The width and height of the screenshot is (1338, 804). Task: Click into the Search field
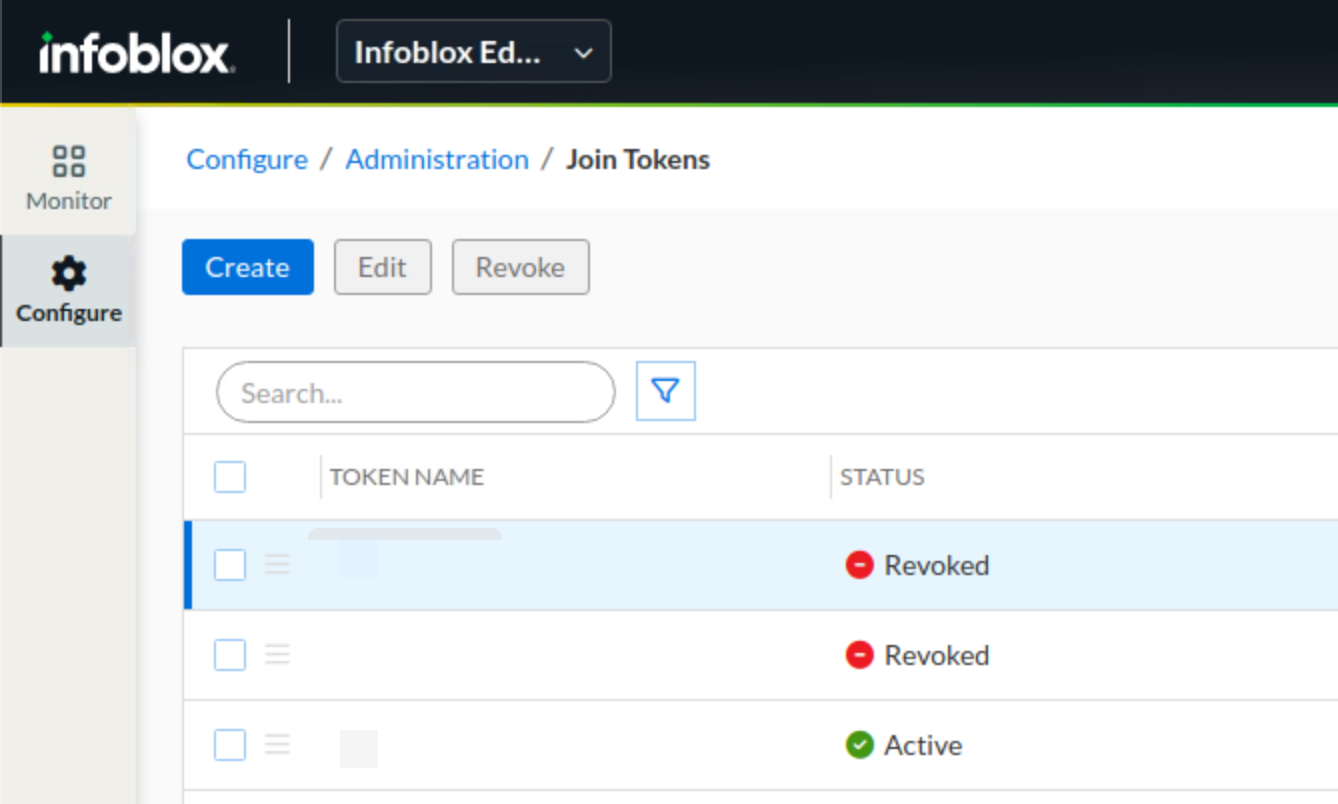415,393
